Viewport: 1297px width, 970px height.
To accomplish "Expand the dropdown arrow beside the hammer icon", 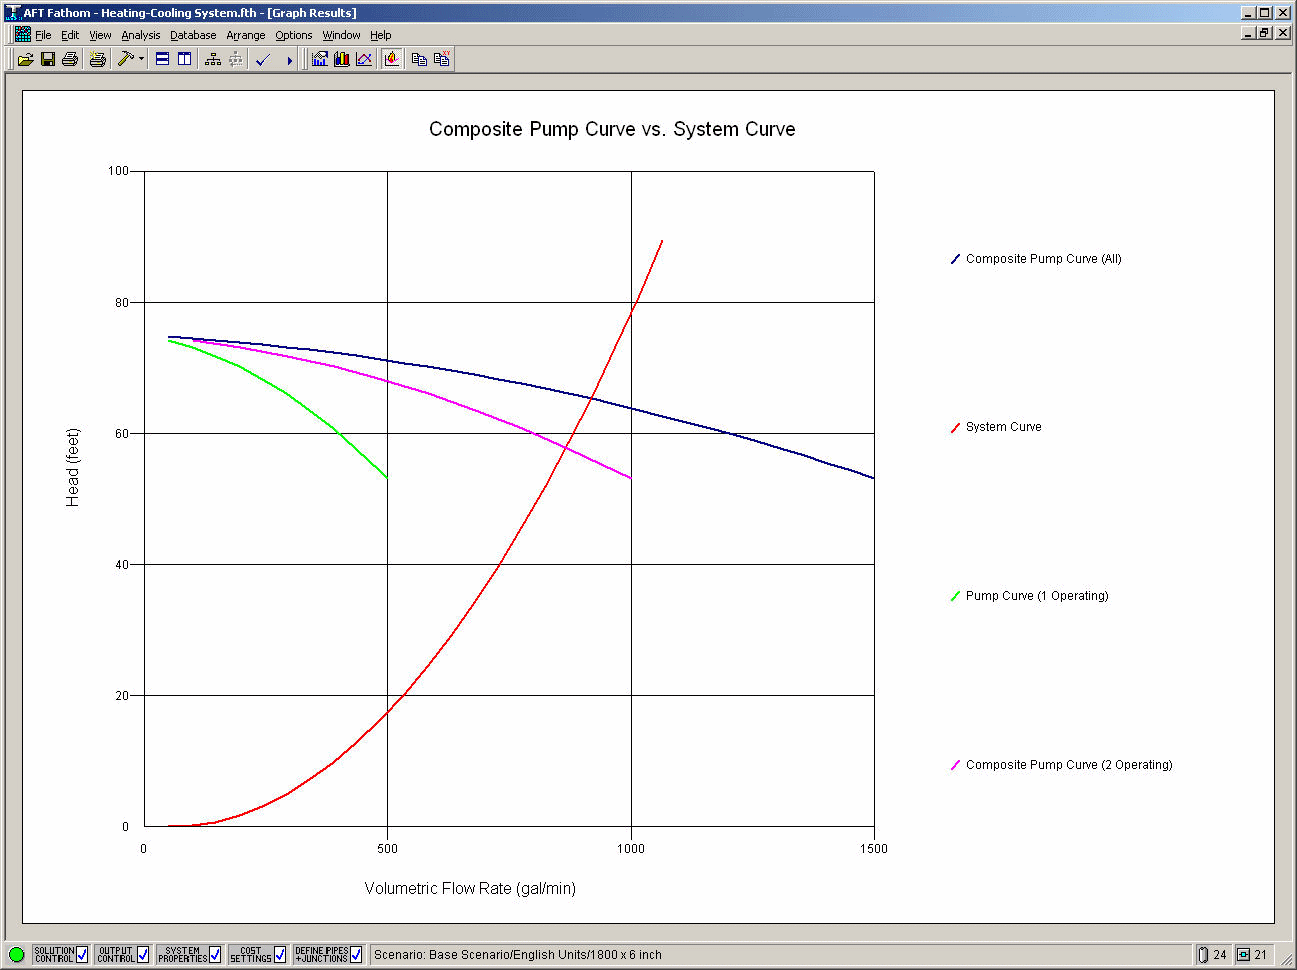I will point(141,60).
